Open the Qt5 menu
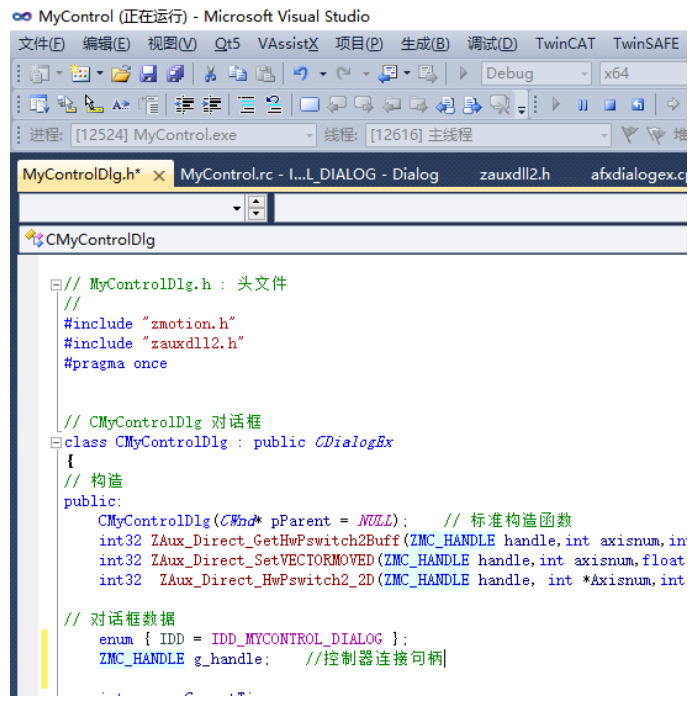 pos(228,44)
